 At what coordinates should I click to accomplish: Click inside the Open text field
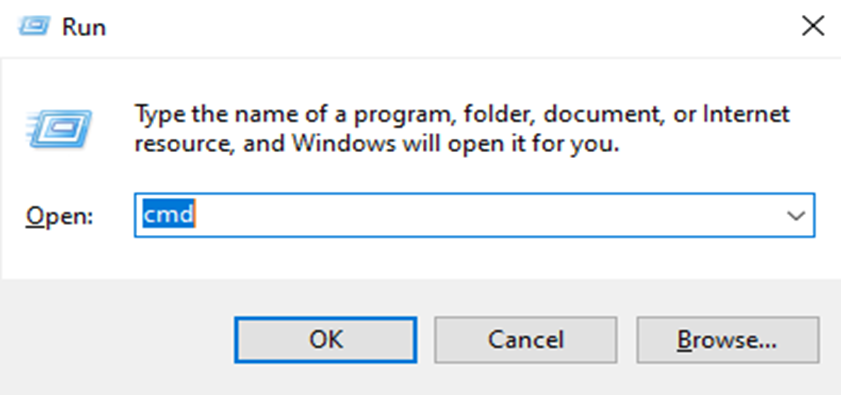click(x=475, y=216)
